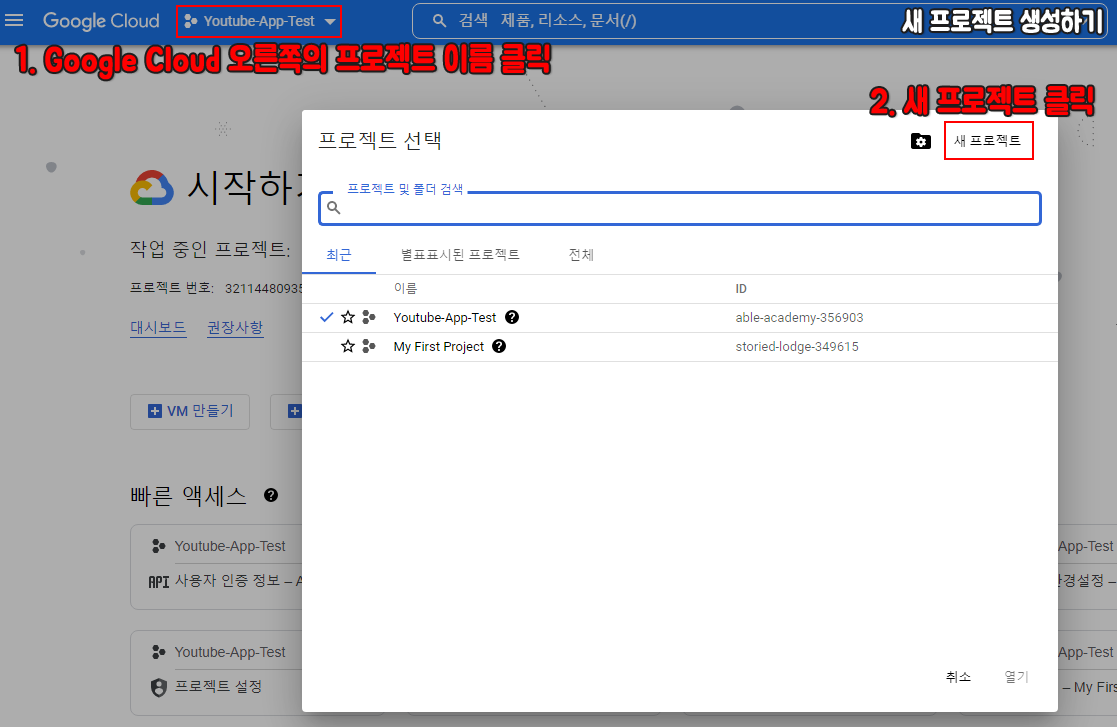
Task: Click the ID column header
Action: pyautogui.click(x=741, y=289)
